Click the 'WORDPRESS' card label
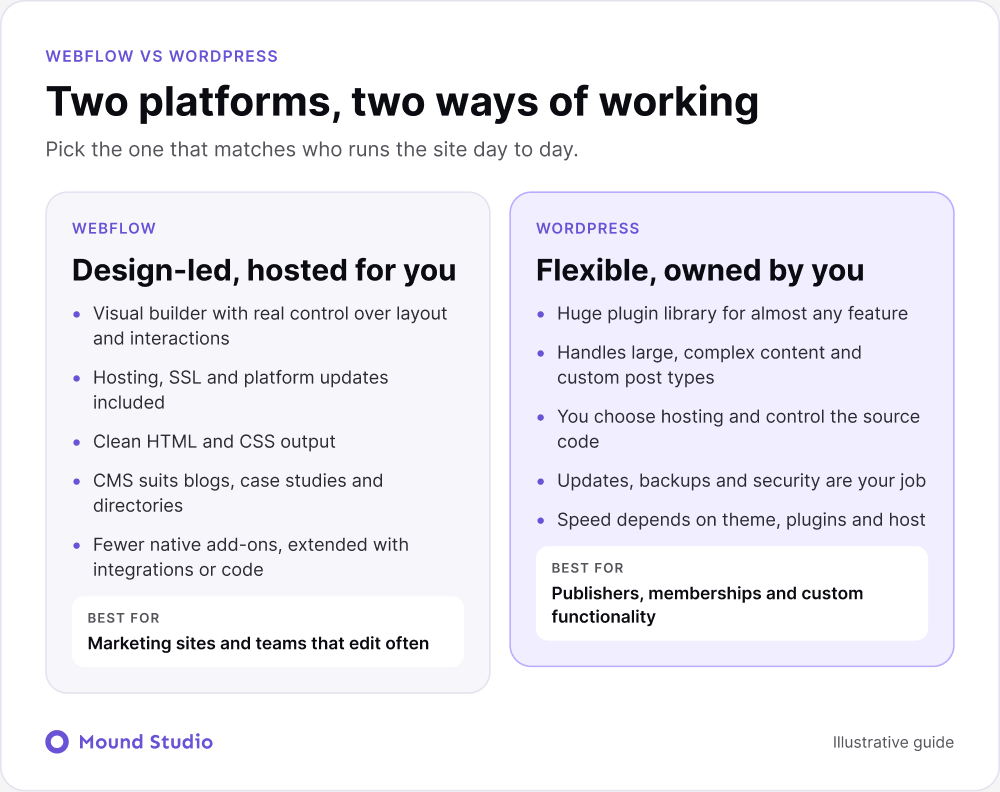 tap(587, 228)
